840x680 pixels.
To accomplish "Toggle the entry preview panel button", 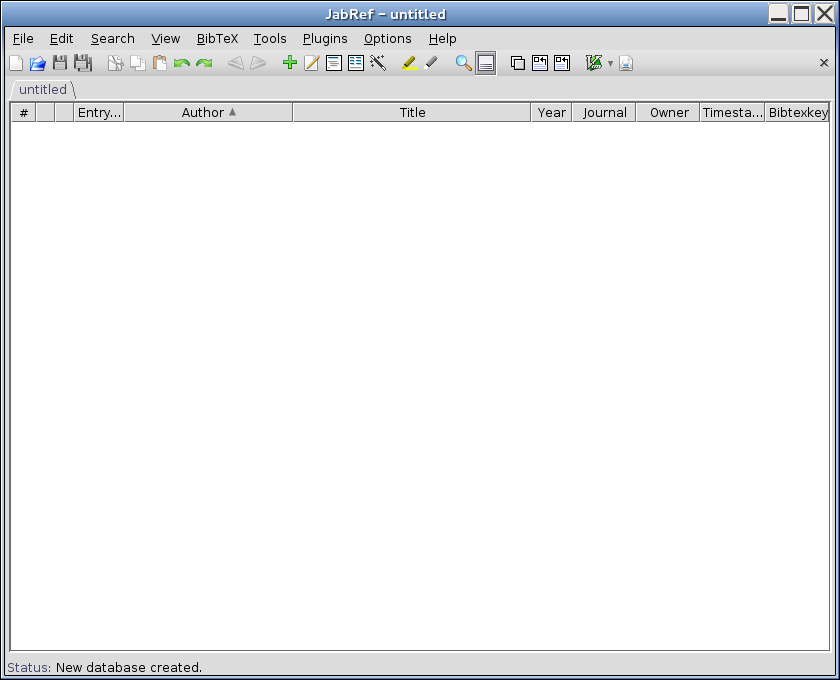I will click(486, 63).
